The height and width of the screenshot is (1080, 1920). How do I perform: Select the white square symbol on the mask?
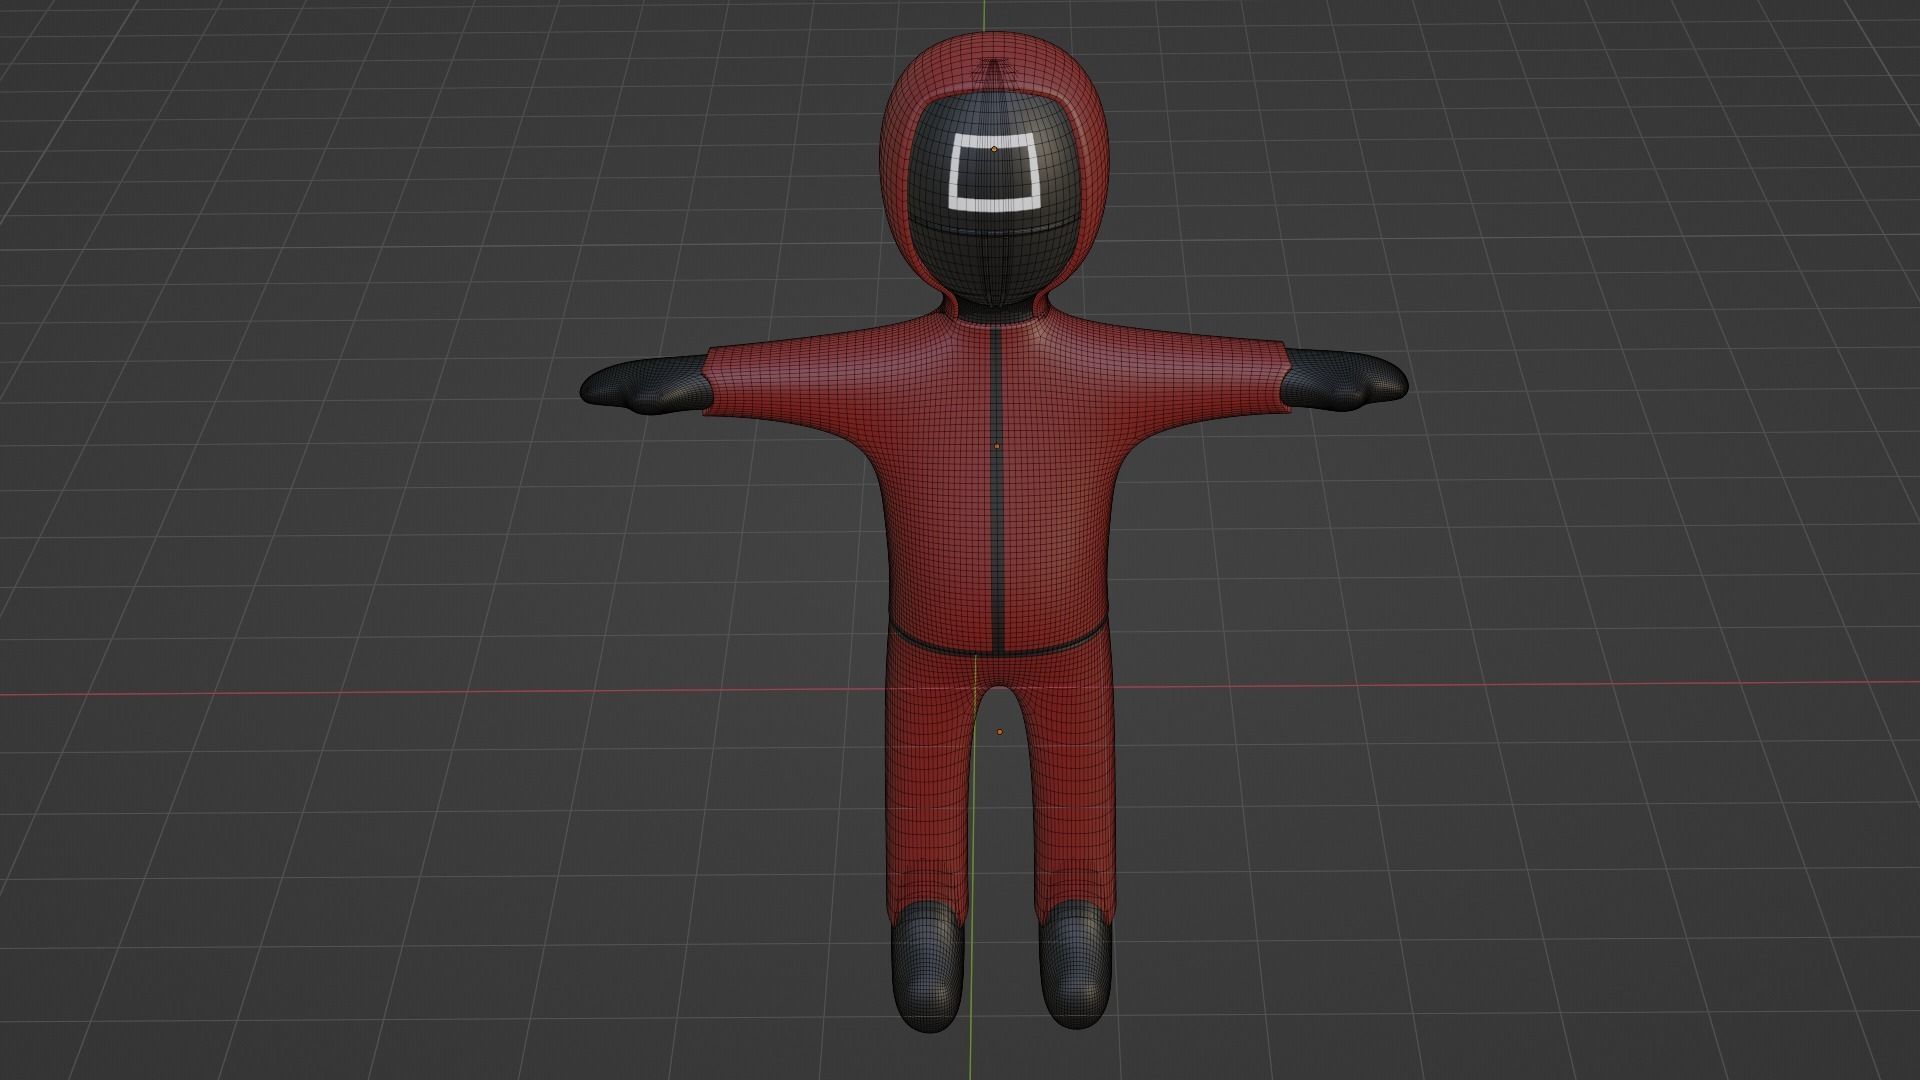coord(995,174)
